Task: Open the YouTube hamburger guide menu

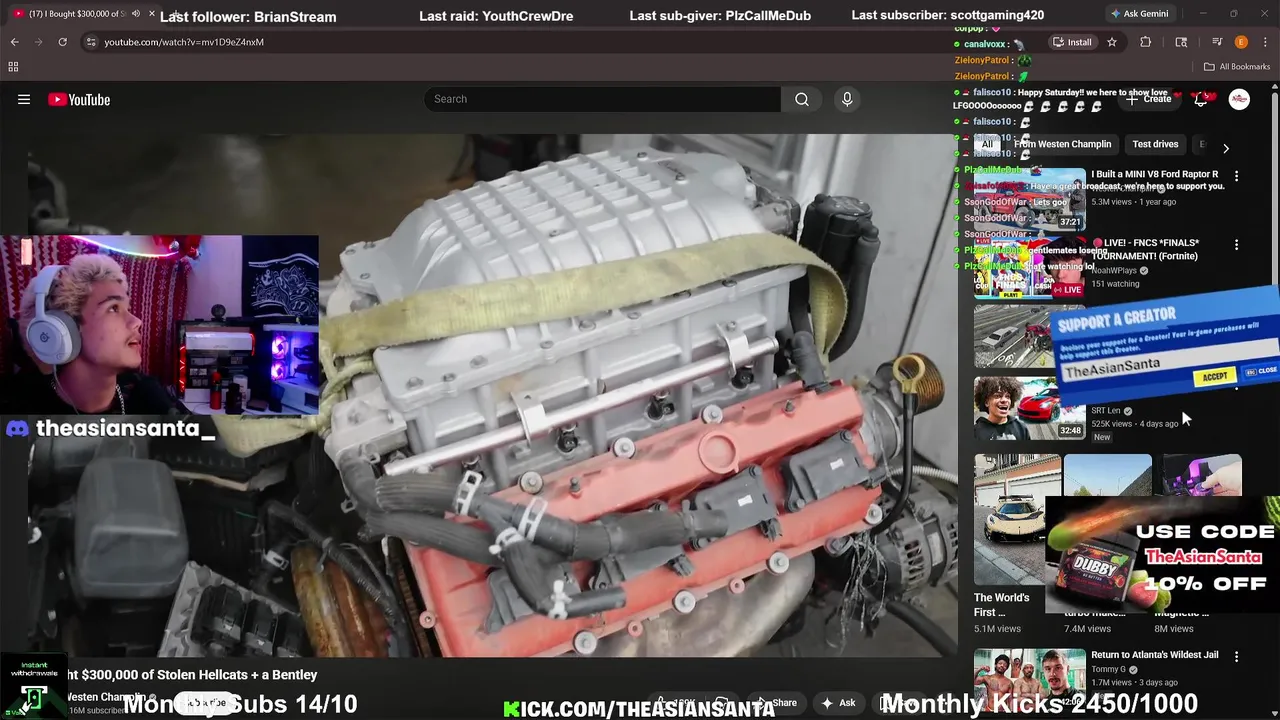Action: tap(24, 99)
